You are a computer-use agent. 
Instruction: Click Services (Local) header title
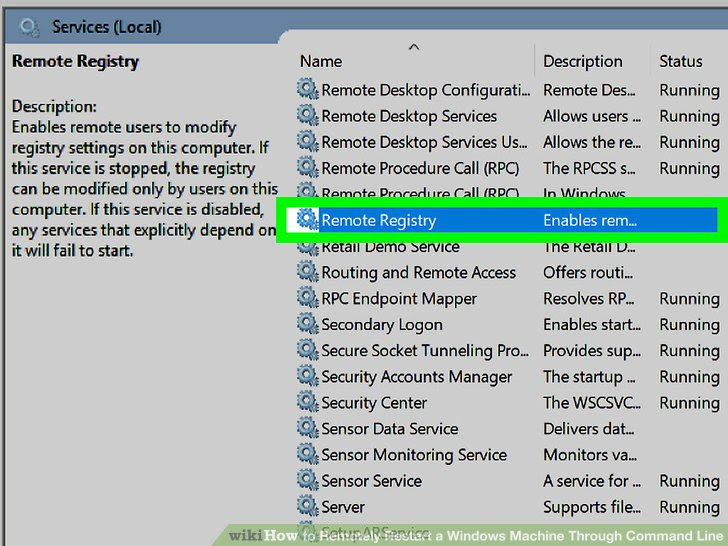106,27
